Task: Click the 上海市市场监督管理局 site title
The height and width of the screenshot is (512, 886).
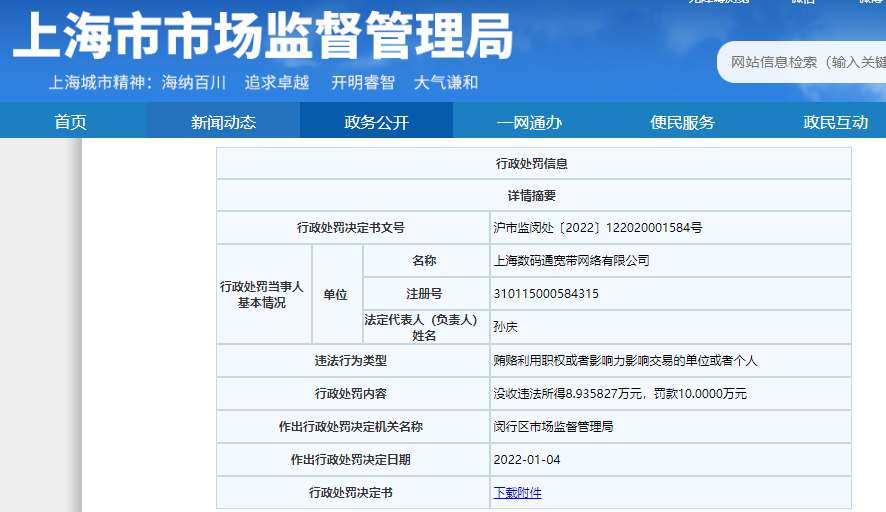Action: pos(263,36)
